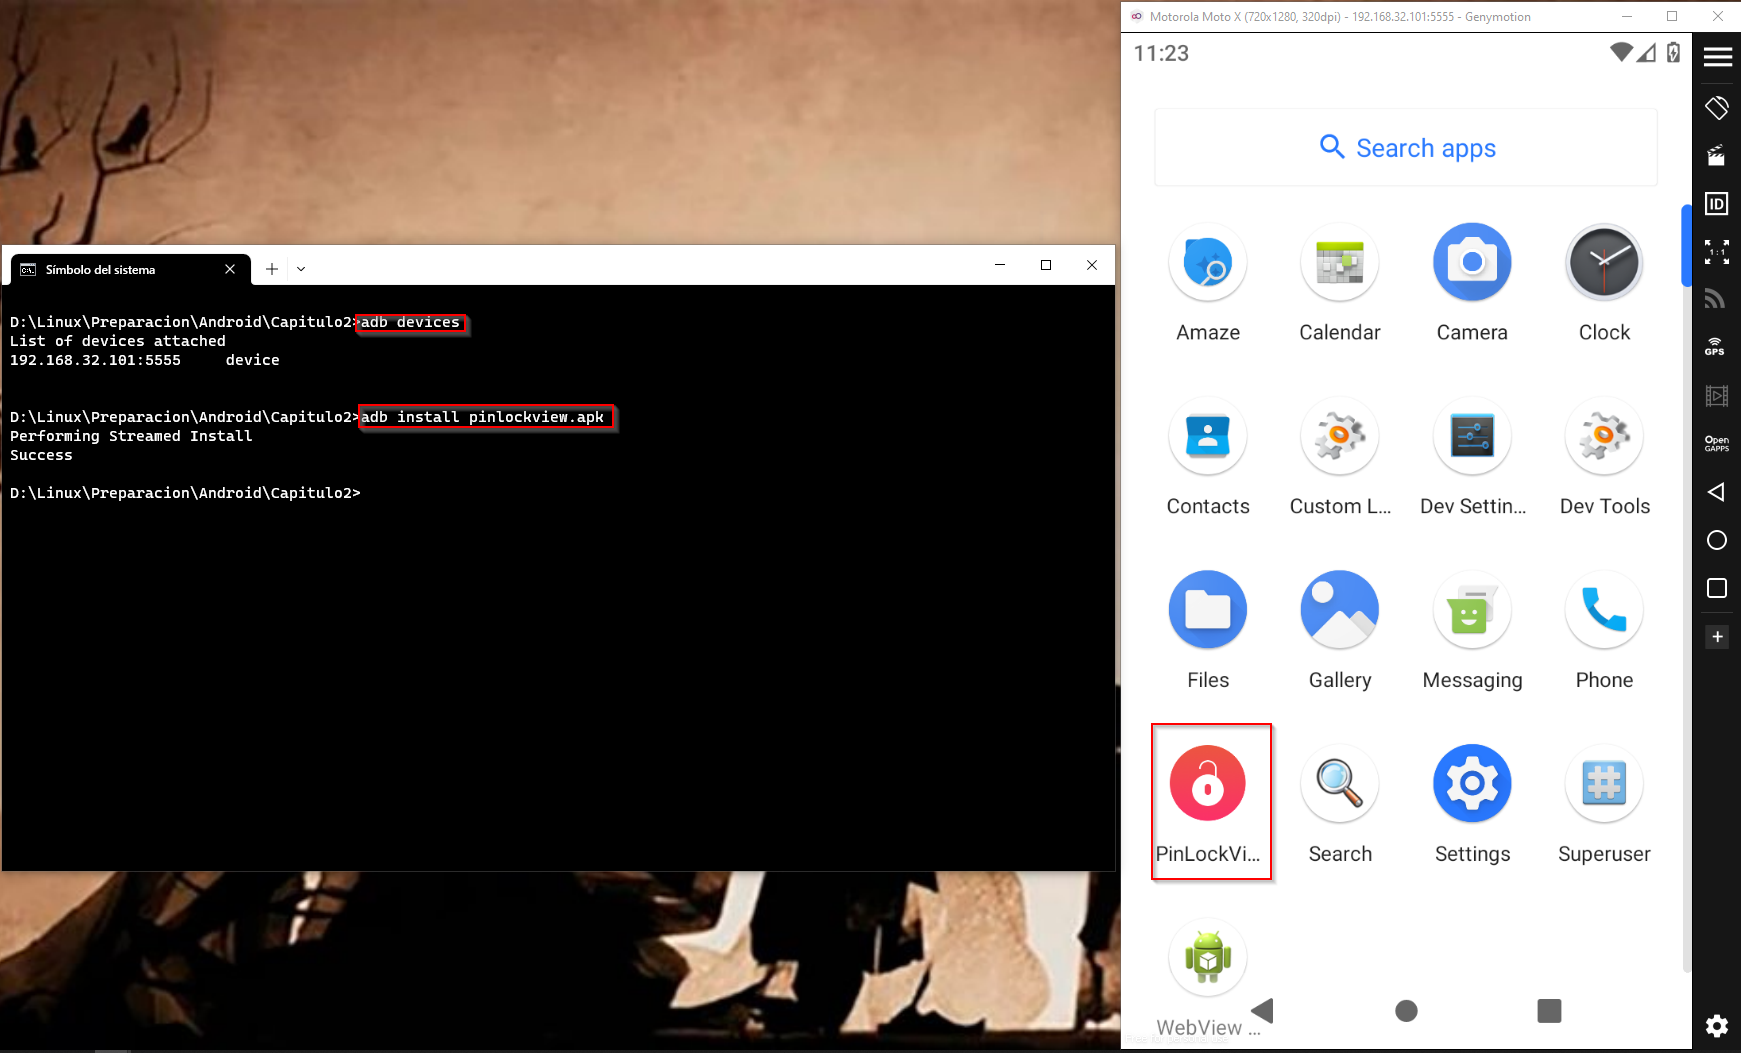The image size is (1741, 1053).
Task: Click the 'List of devices attached' text
Action: [x=118, y=341]
